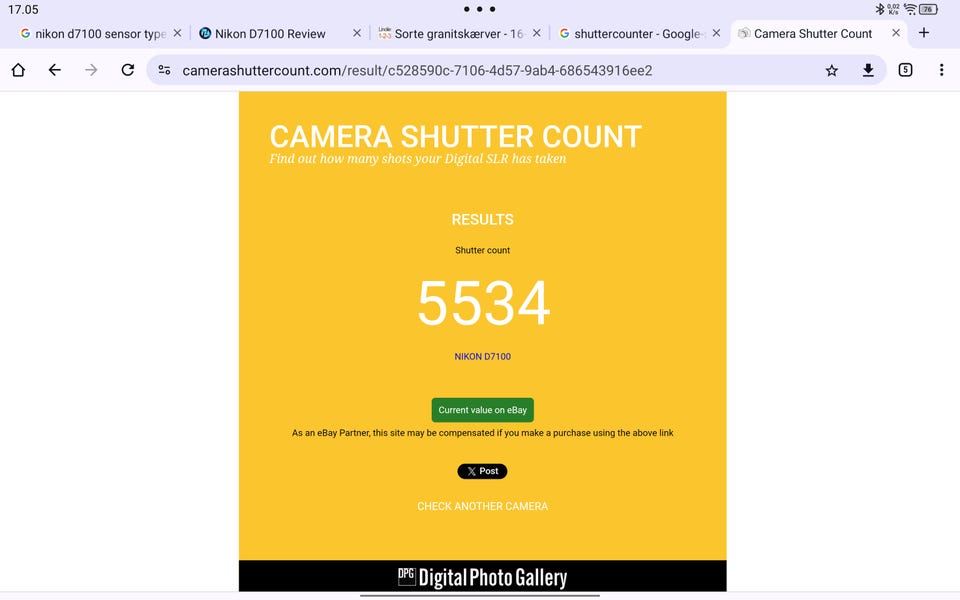Close the shuttercounter Google tab
The width and height of the screenshot is (960, 600).
point(716,33)
